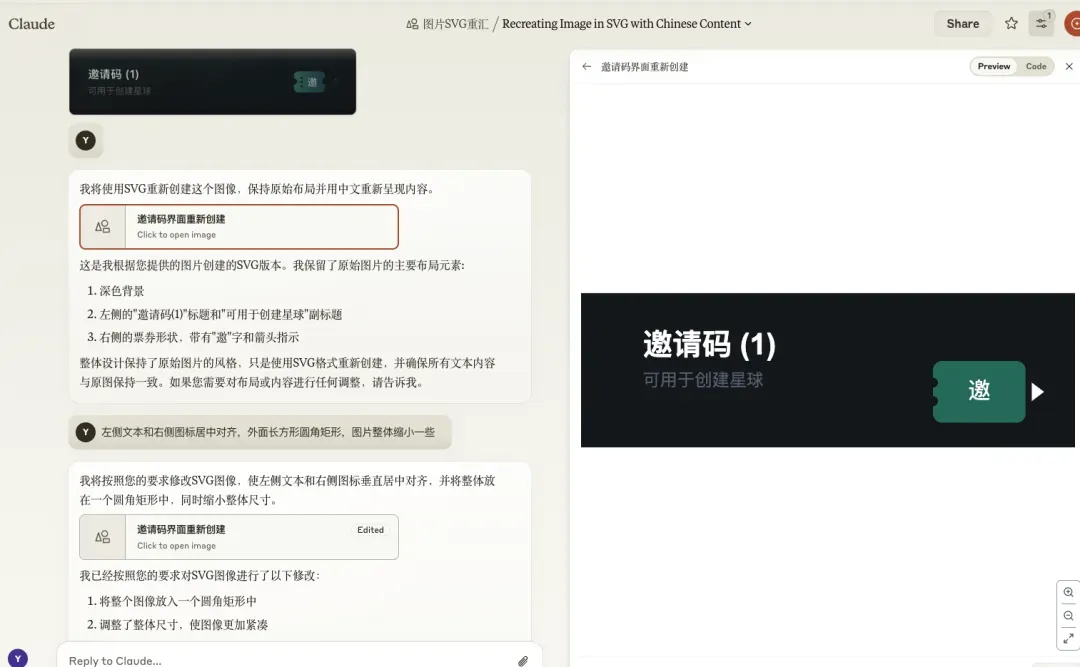The height and width of the screenshot is (667, 1080).
Task: Expand preview to fullscreen
Action: pyautogui.click(x=1068, y=639)
